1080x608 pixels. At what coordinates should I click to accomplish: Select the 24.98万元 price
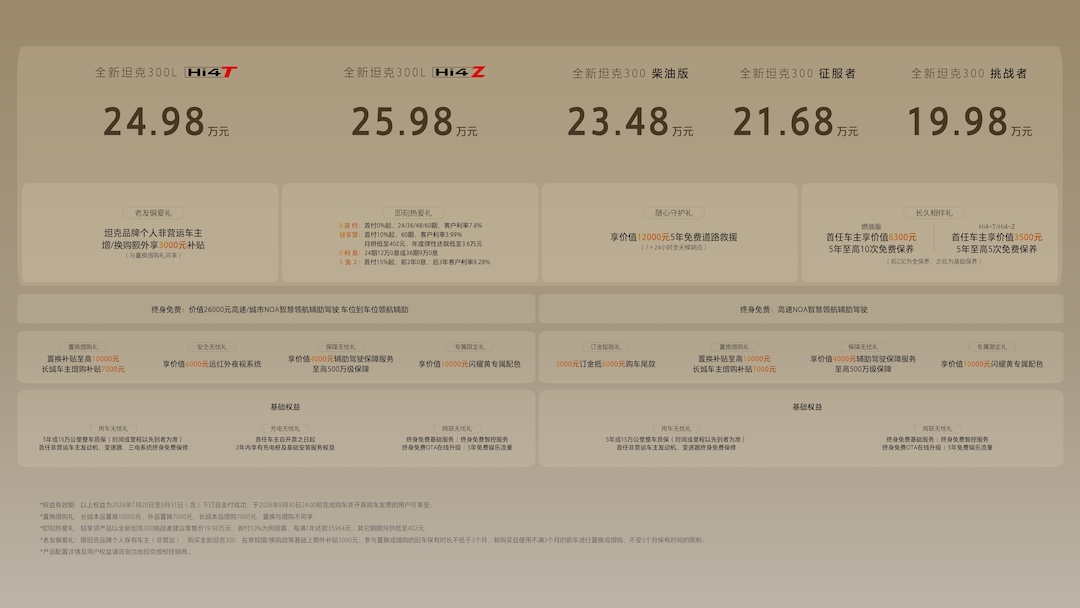(x=166, y=122)
